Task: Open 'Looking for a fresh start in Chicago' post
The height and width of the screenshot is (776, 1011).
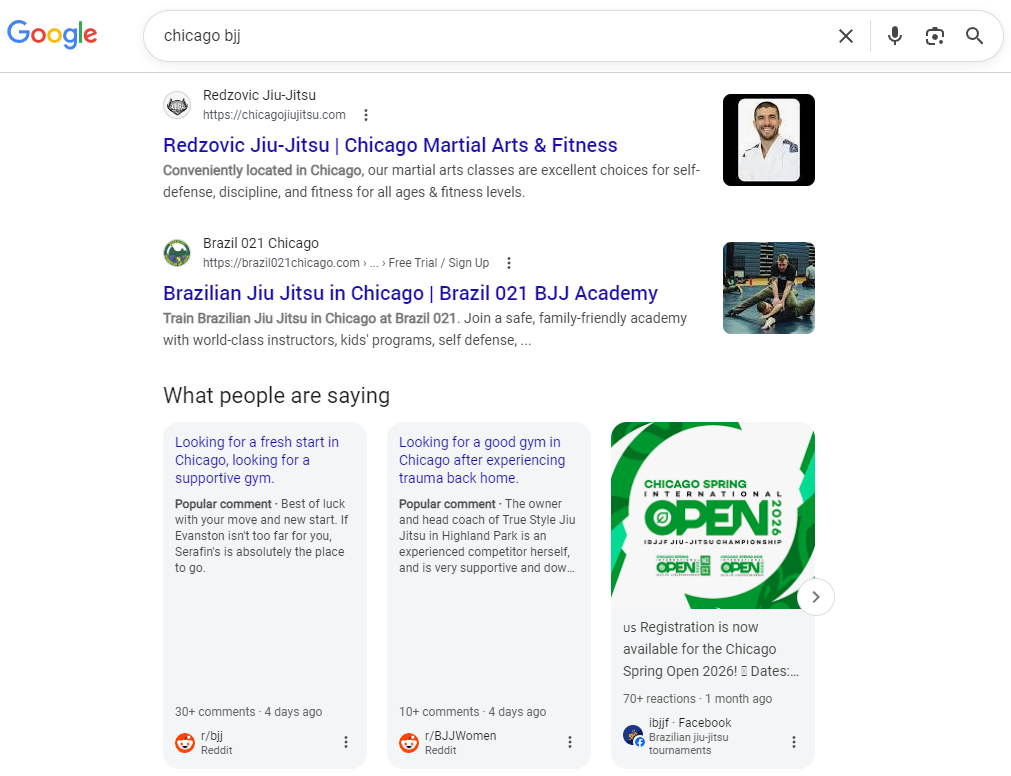Action: (x=257, y=460)
